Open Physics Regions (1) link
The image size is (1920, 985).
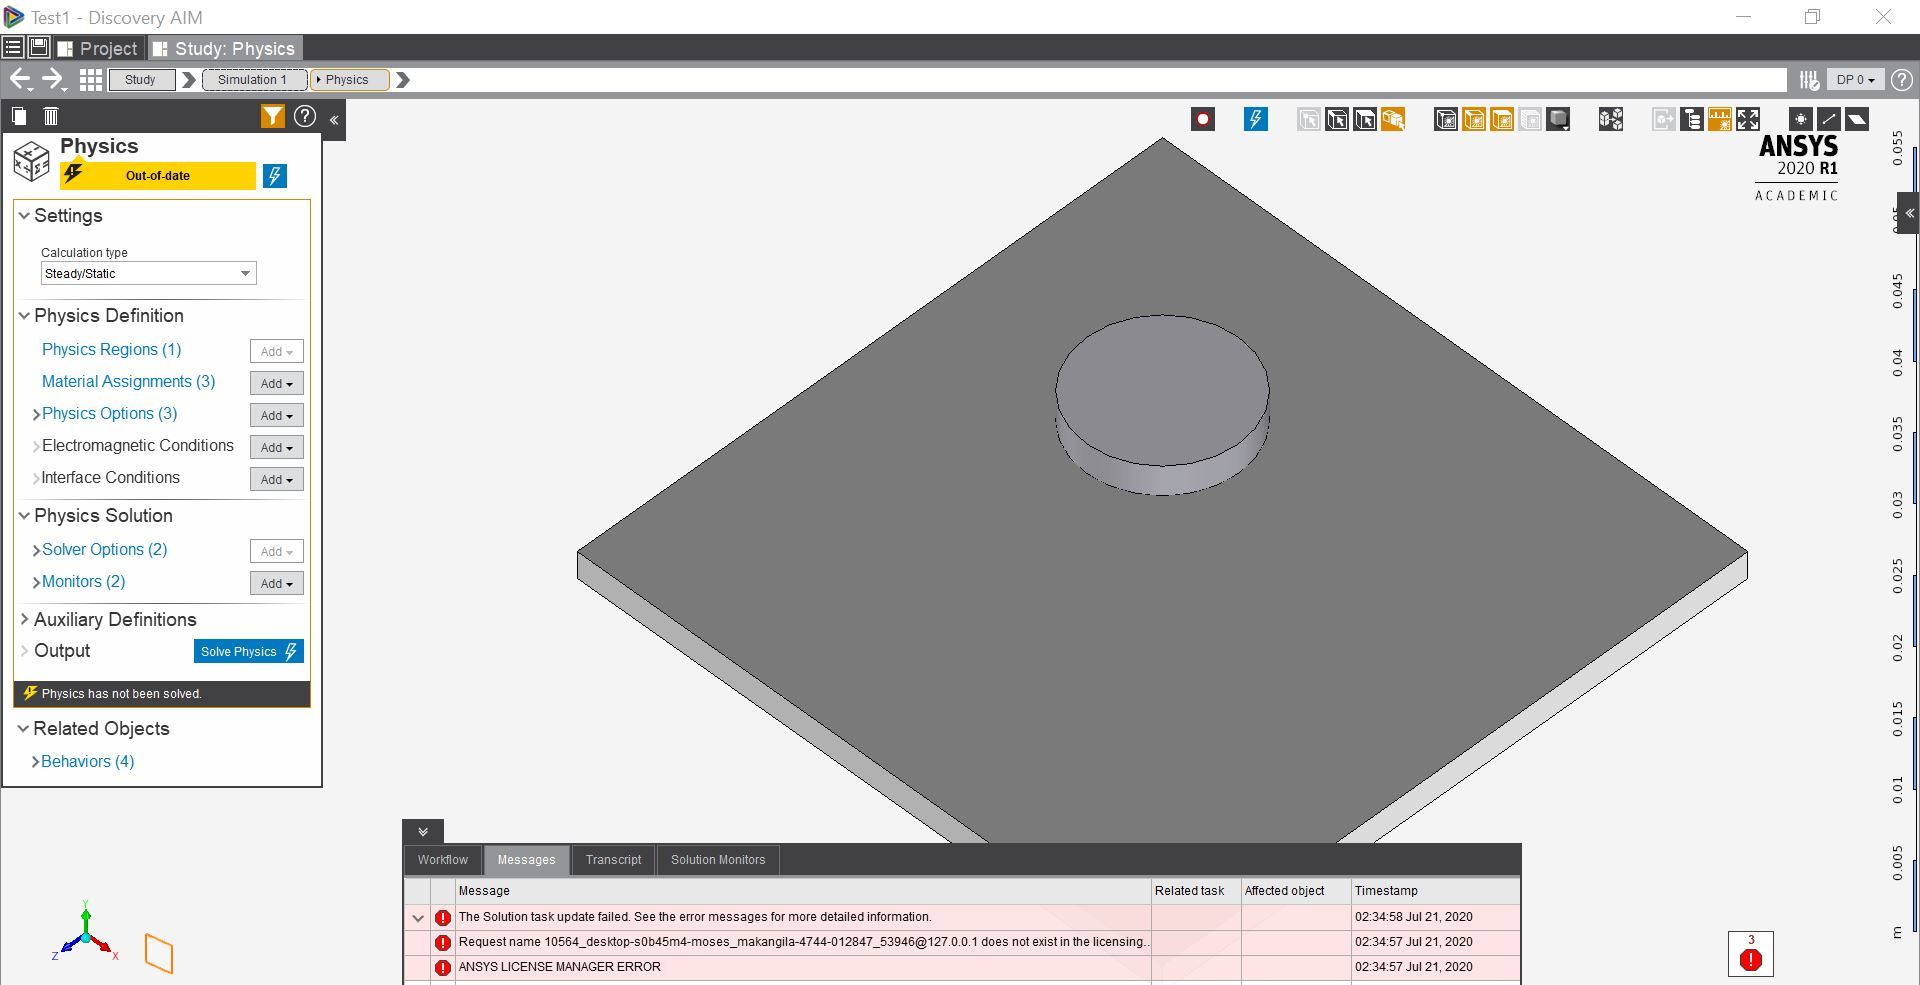point(112,350)
